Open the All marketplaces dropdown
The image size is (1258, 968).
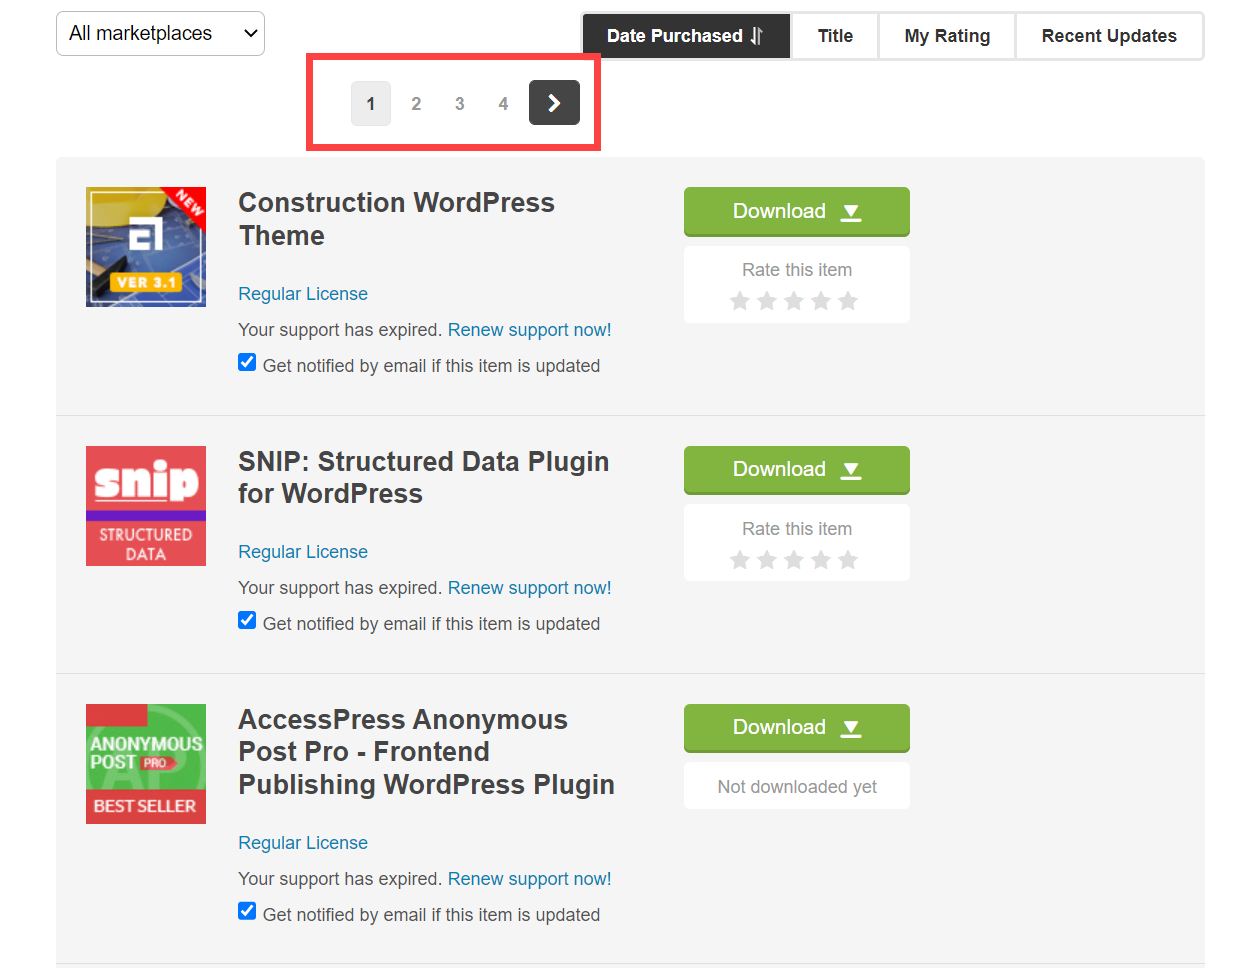pyautogui.click(x=160, y=34)
